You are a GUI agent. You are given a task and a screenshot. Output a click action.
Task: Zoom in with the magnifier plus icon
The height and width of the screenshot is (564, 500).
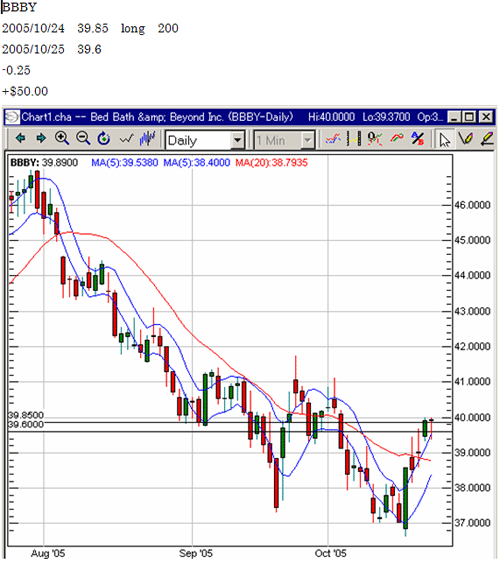tap(62, 138)
